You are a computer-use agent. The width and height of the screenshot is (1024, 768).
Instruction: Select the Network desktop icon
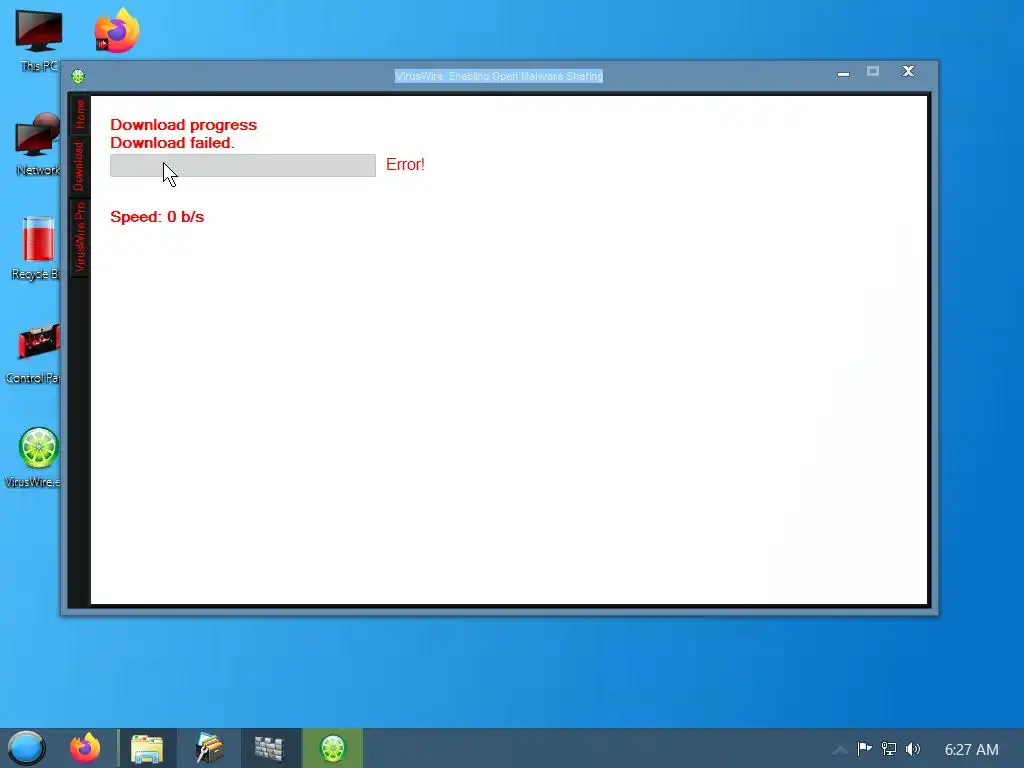pyautogui.click(x=39, y=144)
